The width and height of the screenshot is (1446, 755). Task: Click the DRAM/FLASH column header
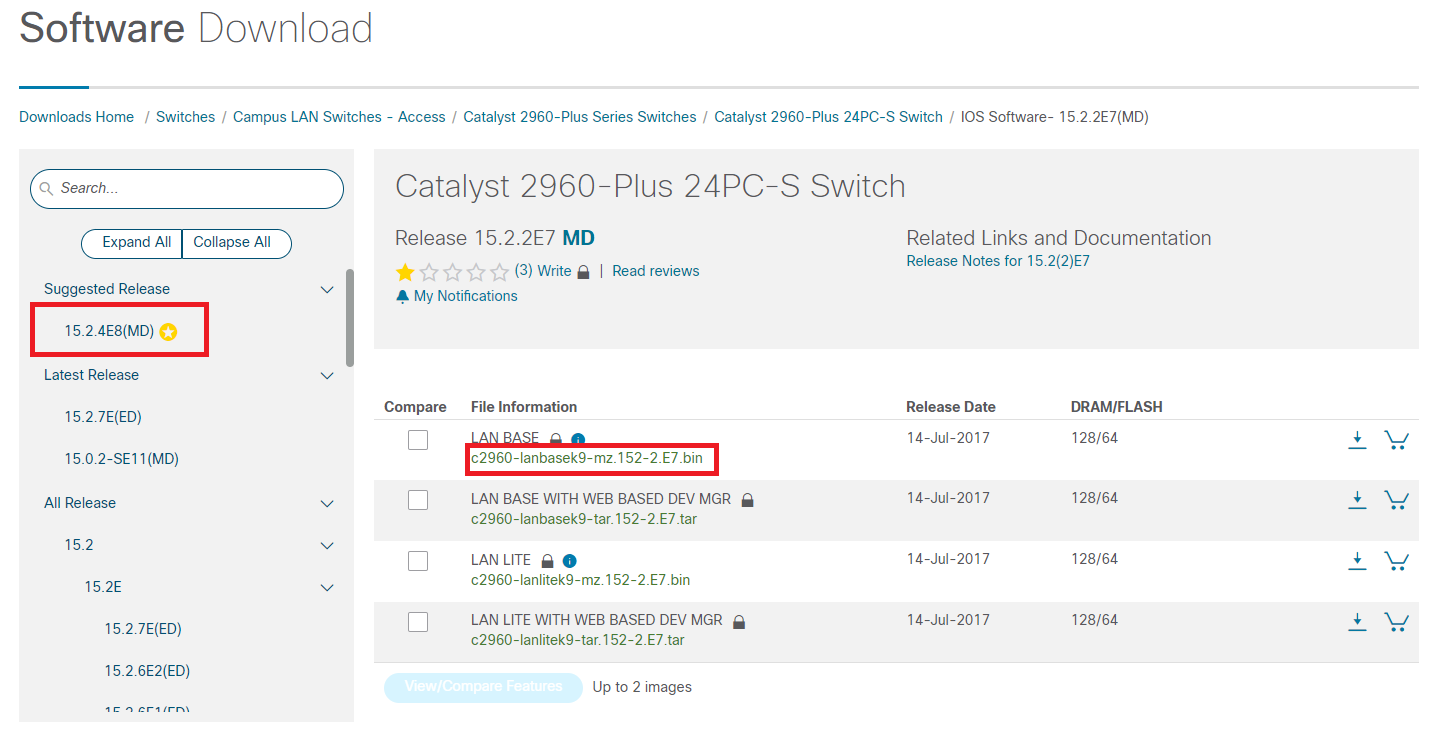tap(1117, 407)
